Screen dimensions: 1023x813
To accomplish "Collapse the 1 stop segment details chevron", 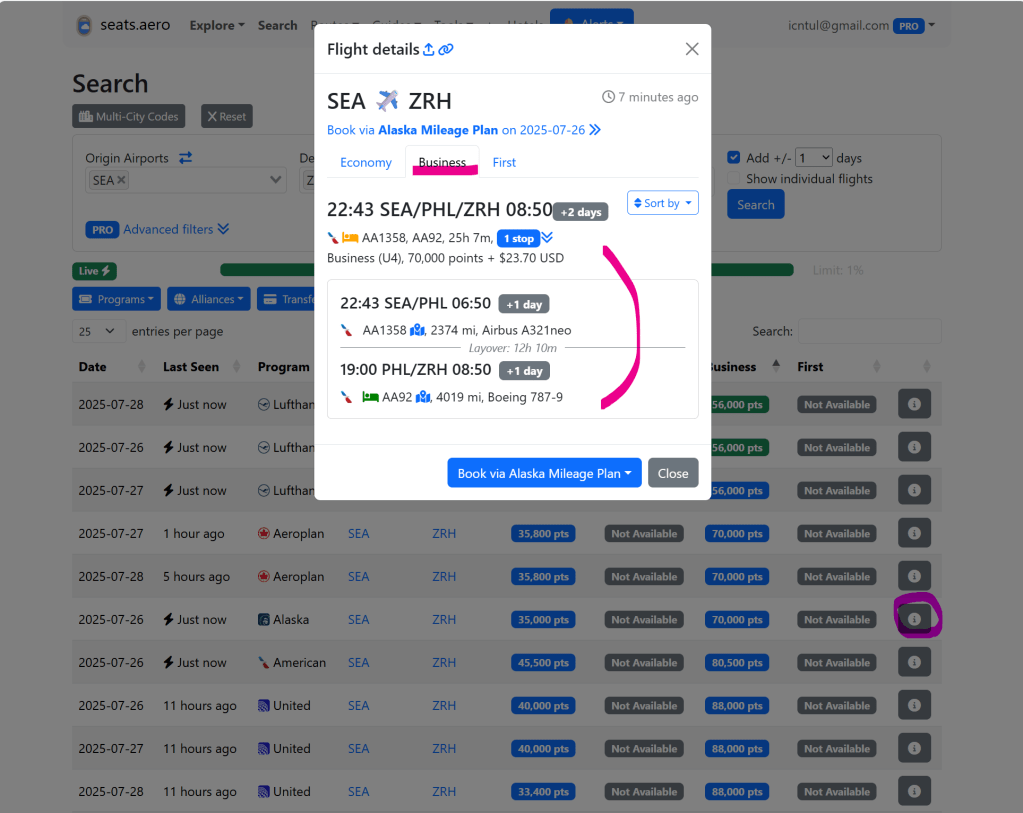I will click(547, 238).
